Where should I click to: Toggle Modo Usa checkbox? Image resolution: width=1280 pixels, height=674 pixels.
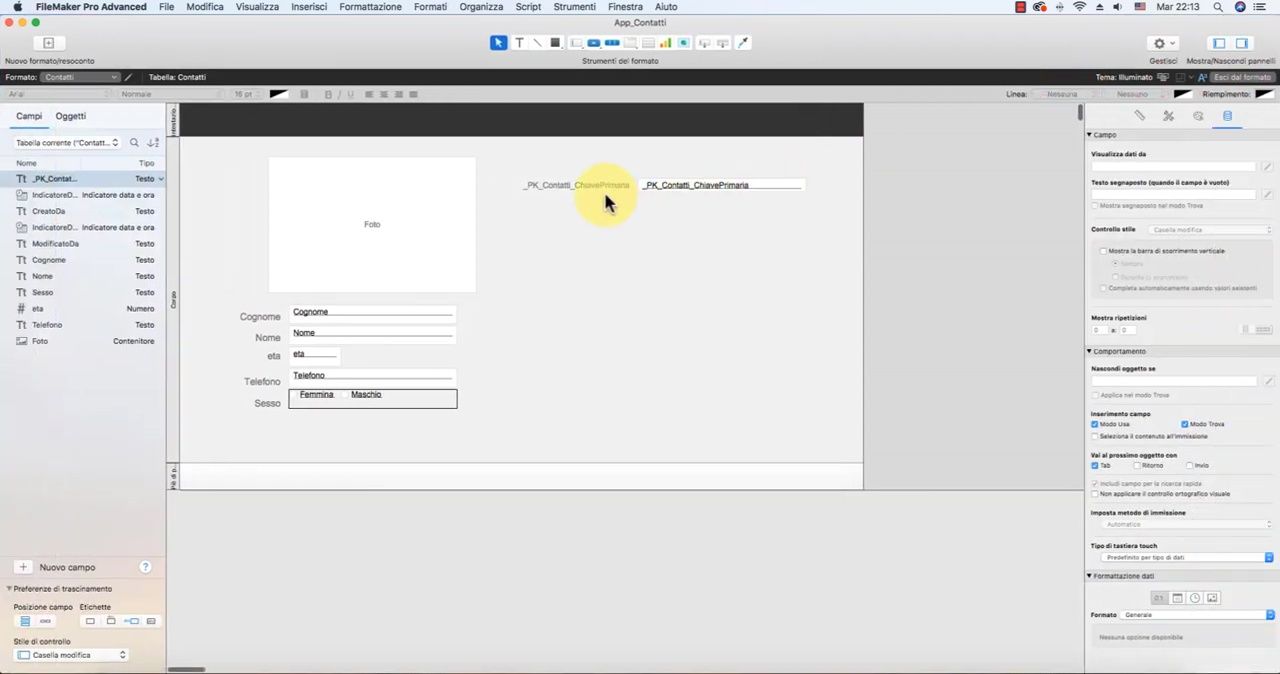[1095, 424]
